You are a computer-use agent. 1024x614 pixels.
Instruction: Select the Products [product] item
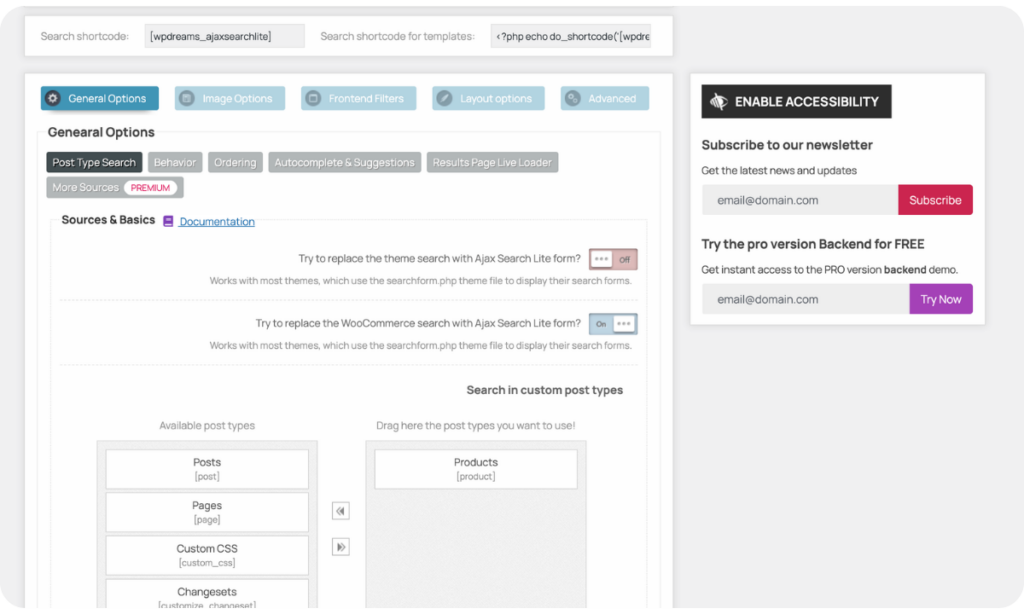point(475,469)
